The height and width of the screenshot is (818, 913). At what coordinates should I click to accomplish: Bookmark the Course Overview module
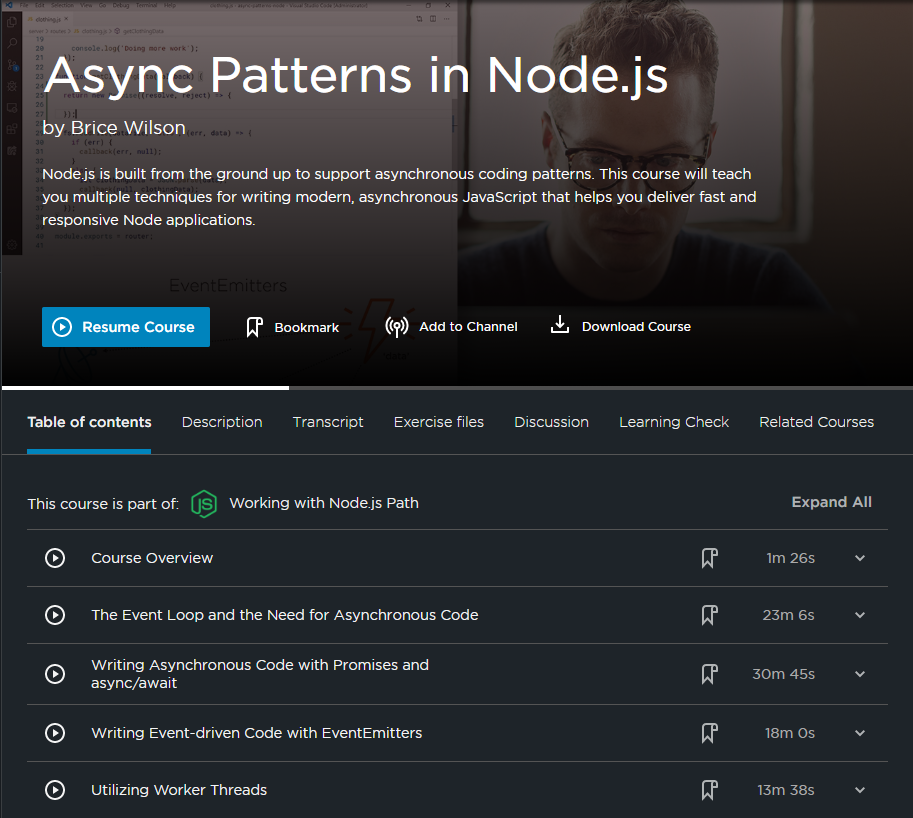tap(709, 558)
